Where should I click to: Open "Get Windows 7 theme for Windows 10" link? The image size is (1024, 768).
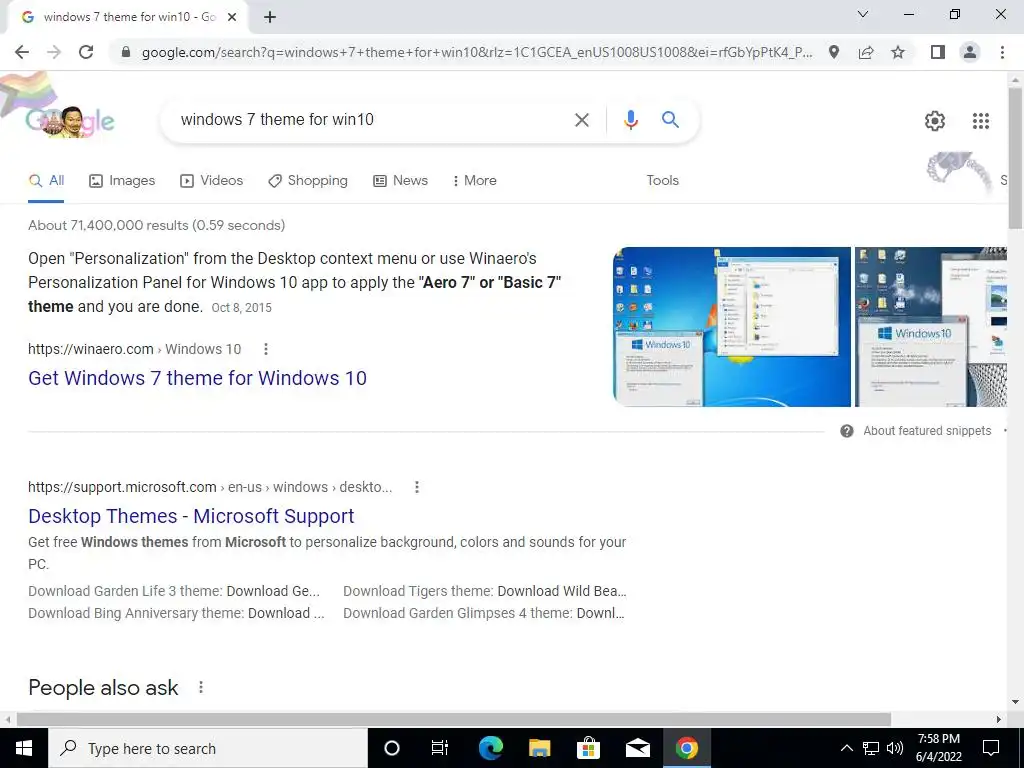[x=197, y=378]
